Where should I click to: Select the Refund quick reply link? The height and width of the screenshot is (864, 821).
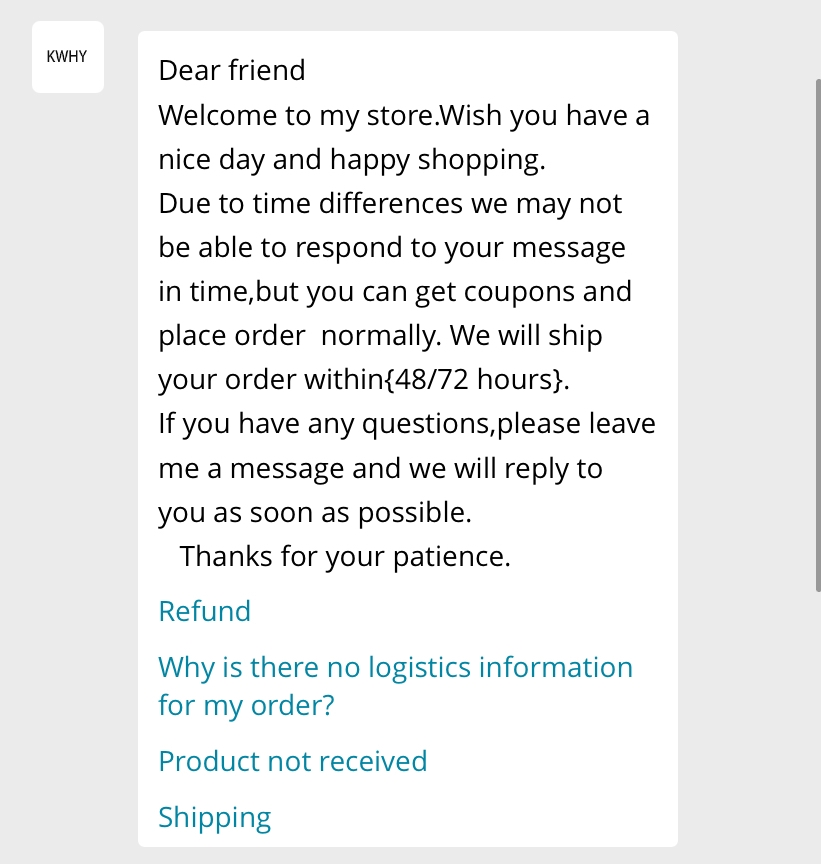204,611
